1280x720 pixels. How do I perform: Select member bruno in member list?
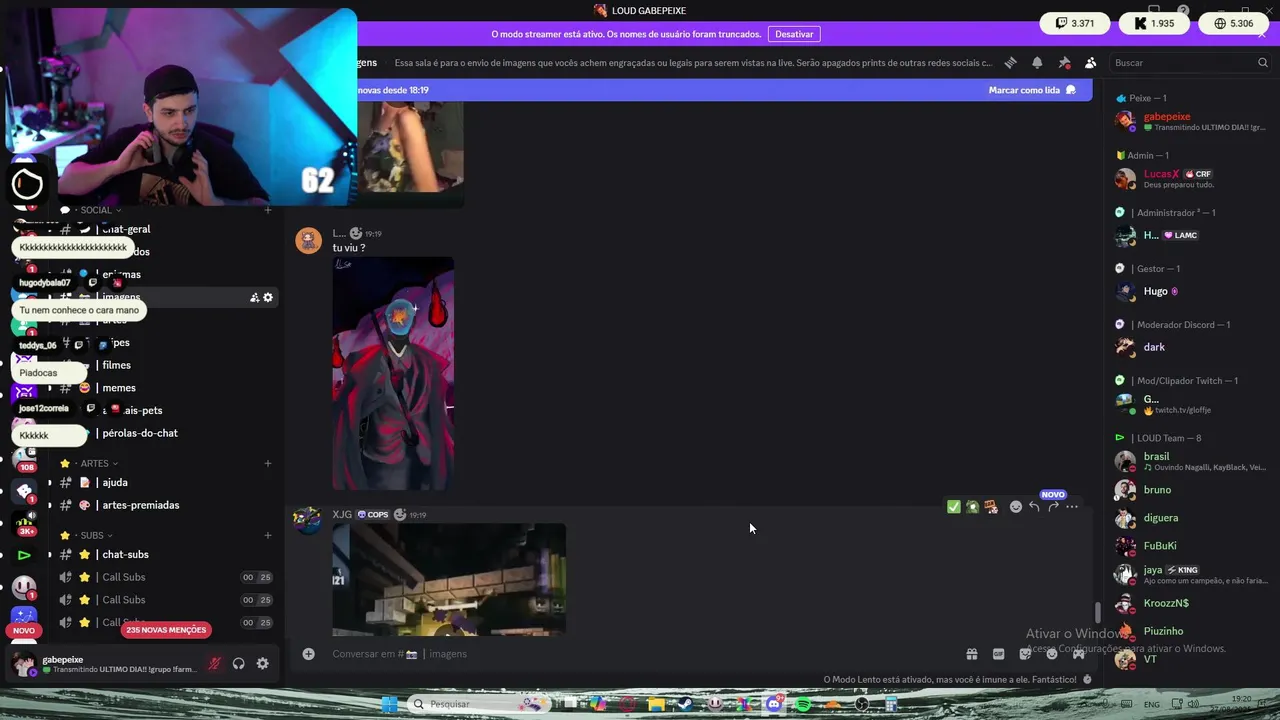1190,490
